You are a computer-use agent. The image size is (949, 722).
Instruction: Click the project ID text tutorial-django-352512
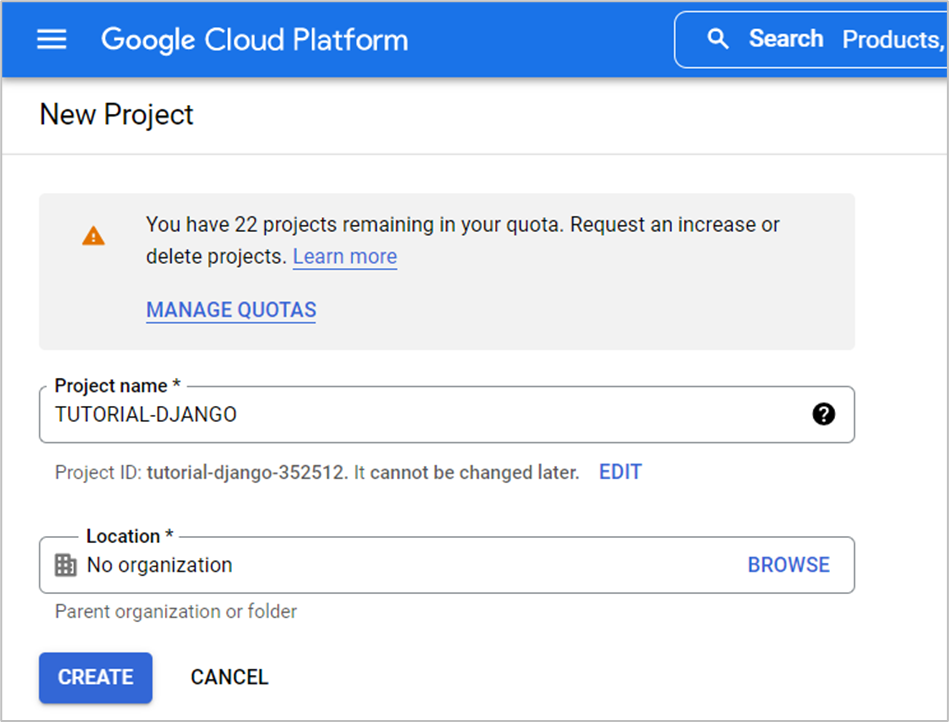click(246, 472)
